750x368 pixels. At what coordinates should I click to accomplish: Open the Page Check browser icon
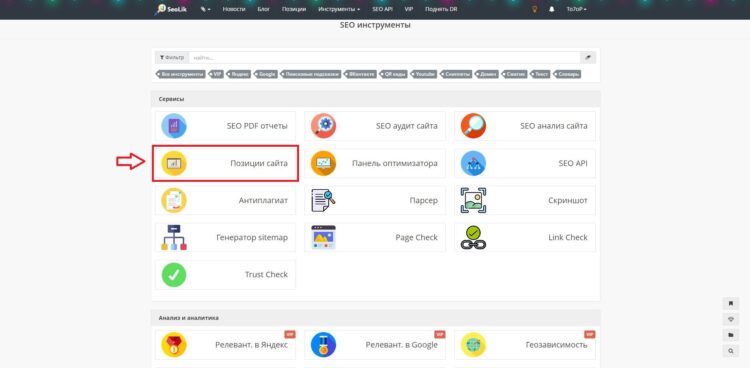[323, 237]
